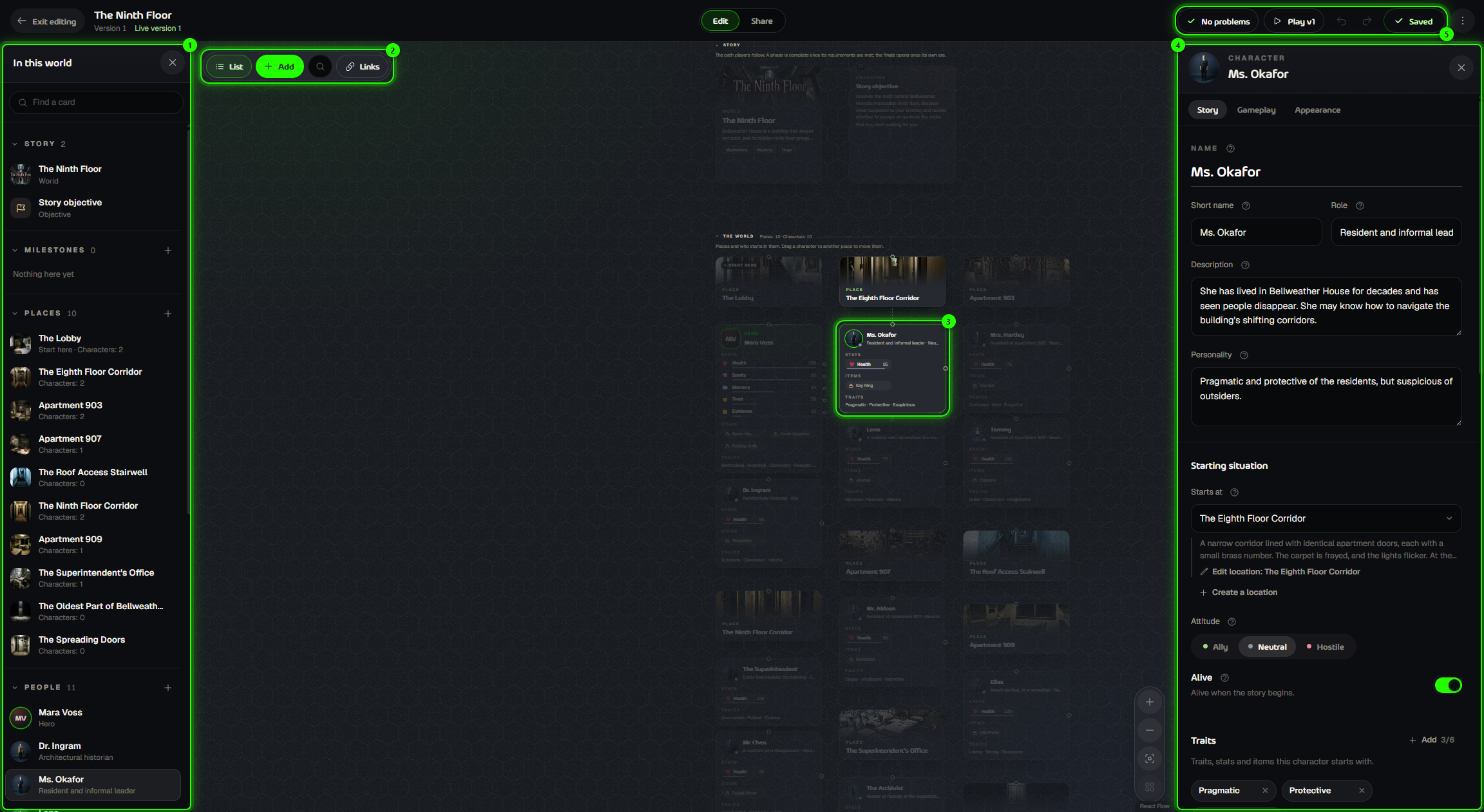Click the Short name input field
Viewport: 1484px width, 812px height.
pyautogui.click(x=1256, y=232)
